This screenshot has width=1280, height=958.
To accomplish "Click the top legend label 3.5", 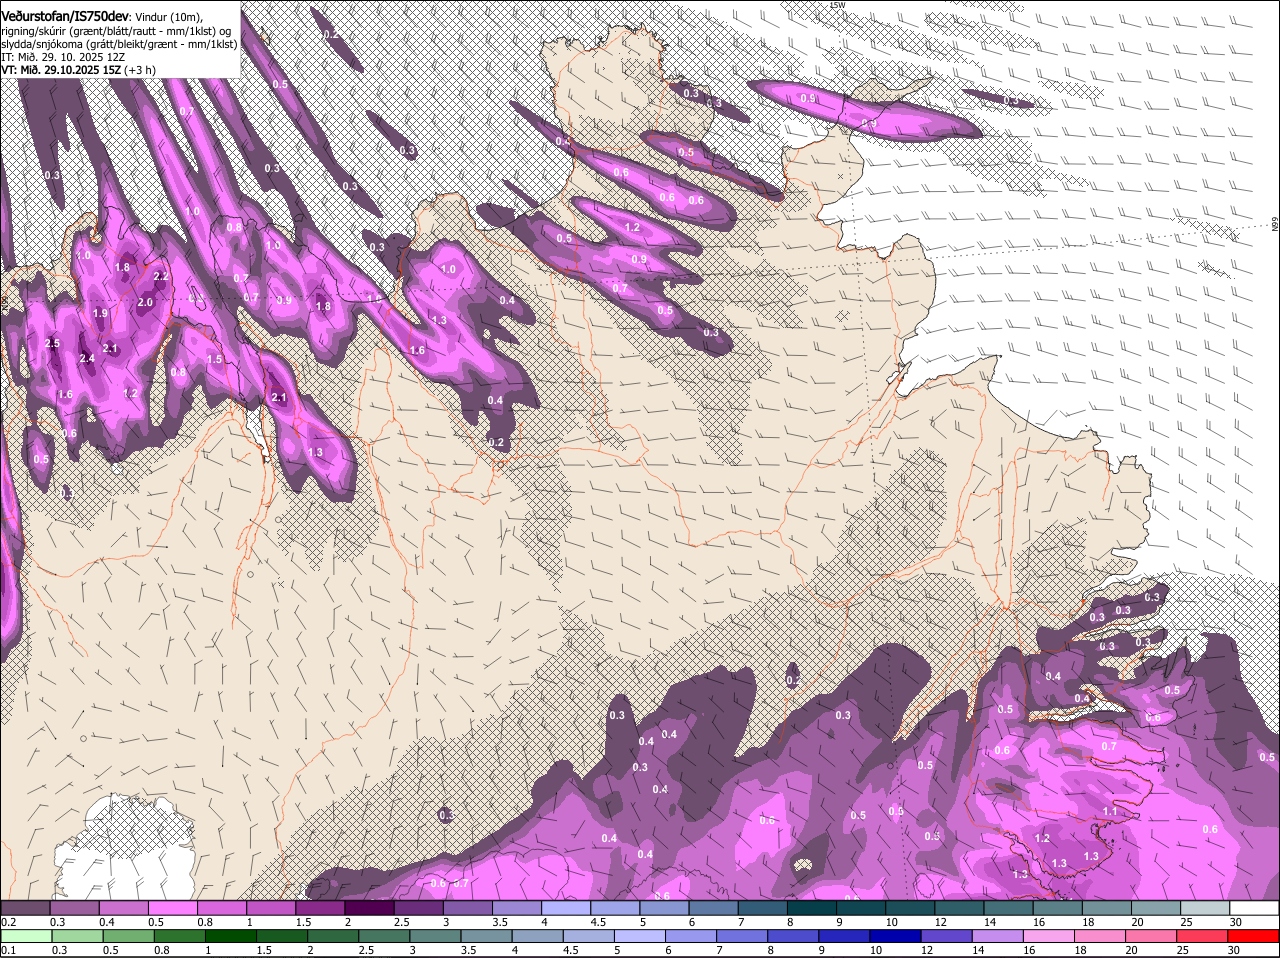I will click(501, 922).
